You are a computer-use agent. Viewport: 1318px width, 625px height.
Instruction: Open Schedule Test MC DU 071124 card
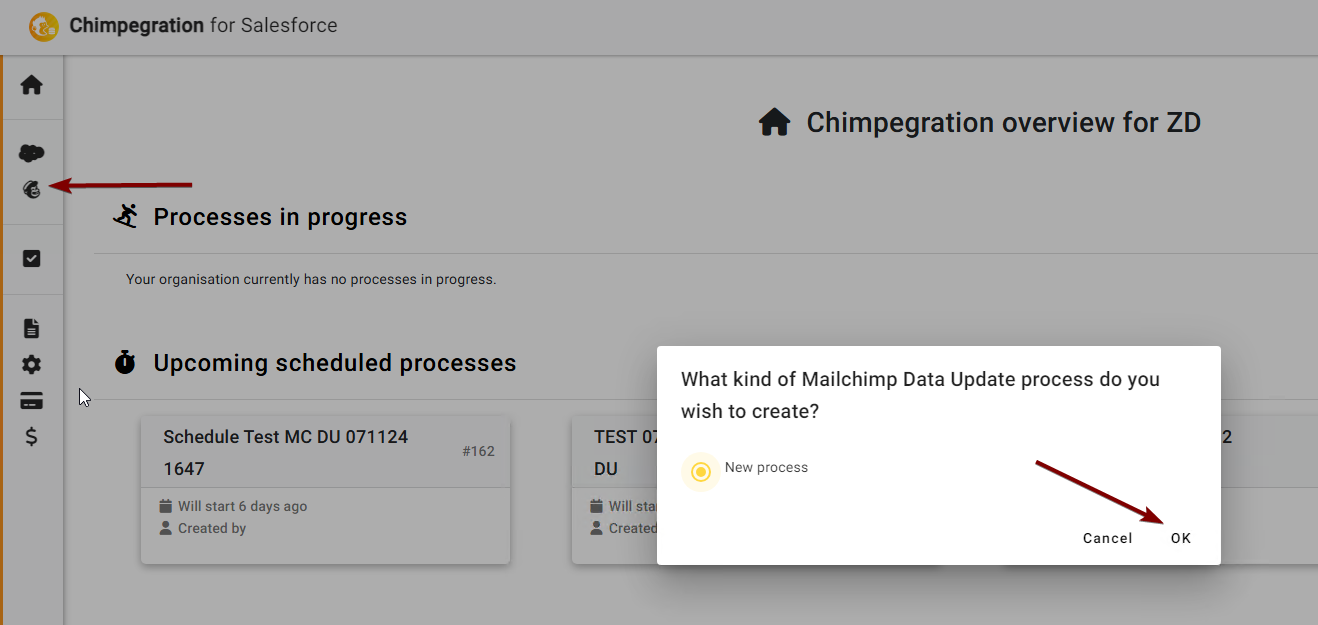(x=325, y=490)
